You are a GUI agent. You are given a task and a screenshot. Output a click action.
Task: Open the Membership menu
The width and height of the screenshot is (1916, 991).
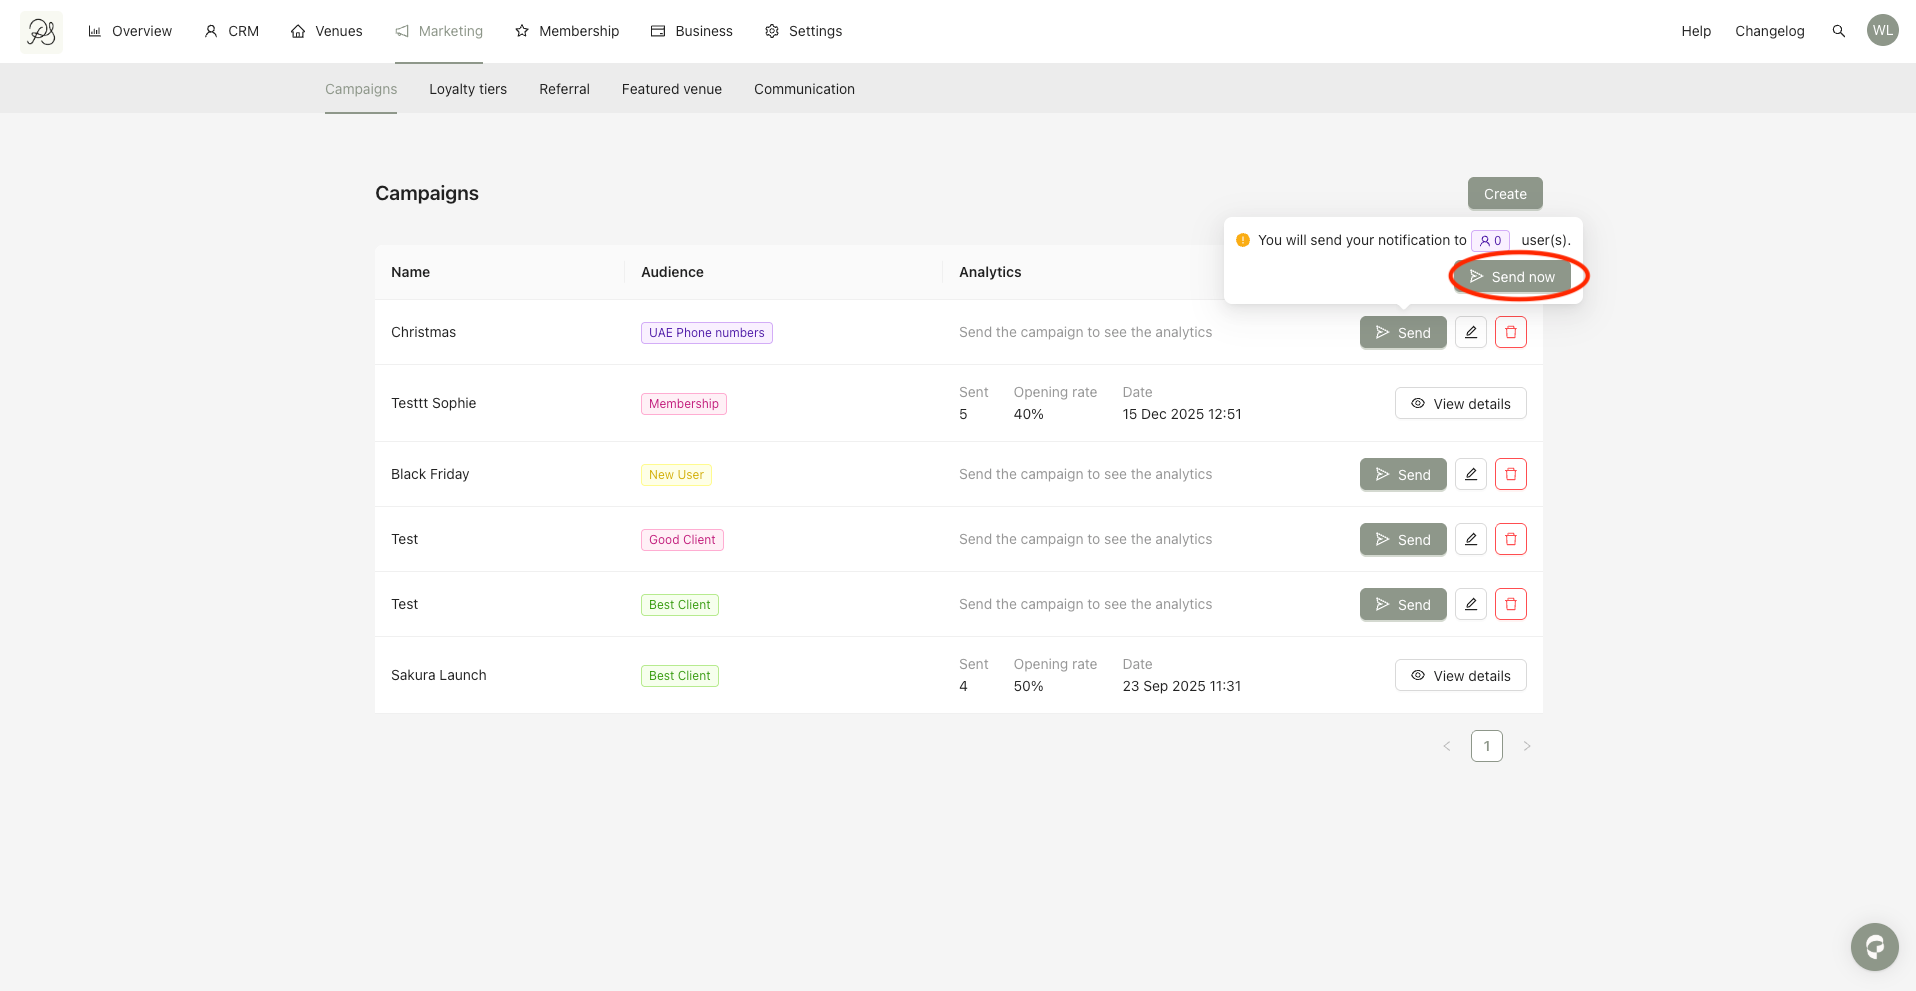(567, 31)
